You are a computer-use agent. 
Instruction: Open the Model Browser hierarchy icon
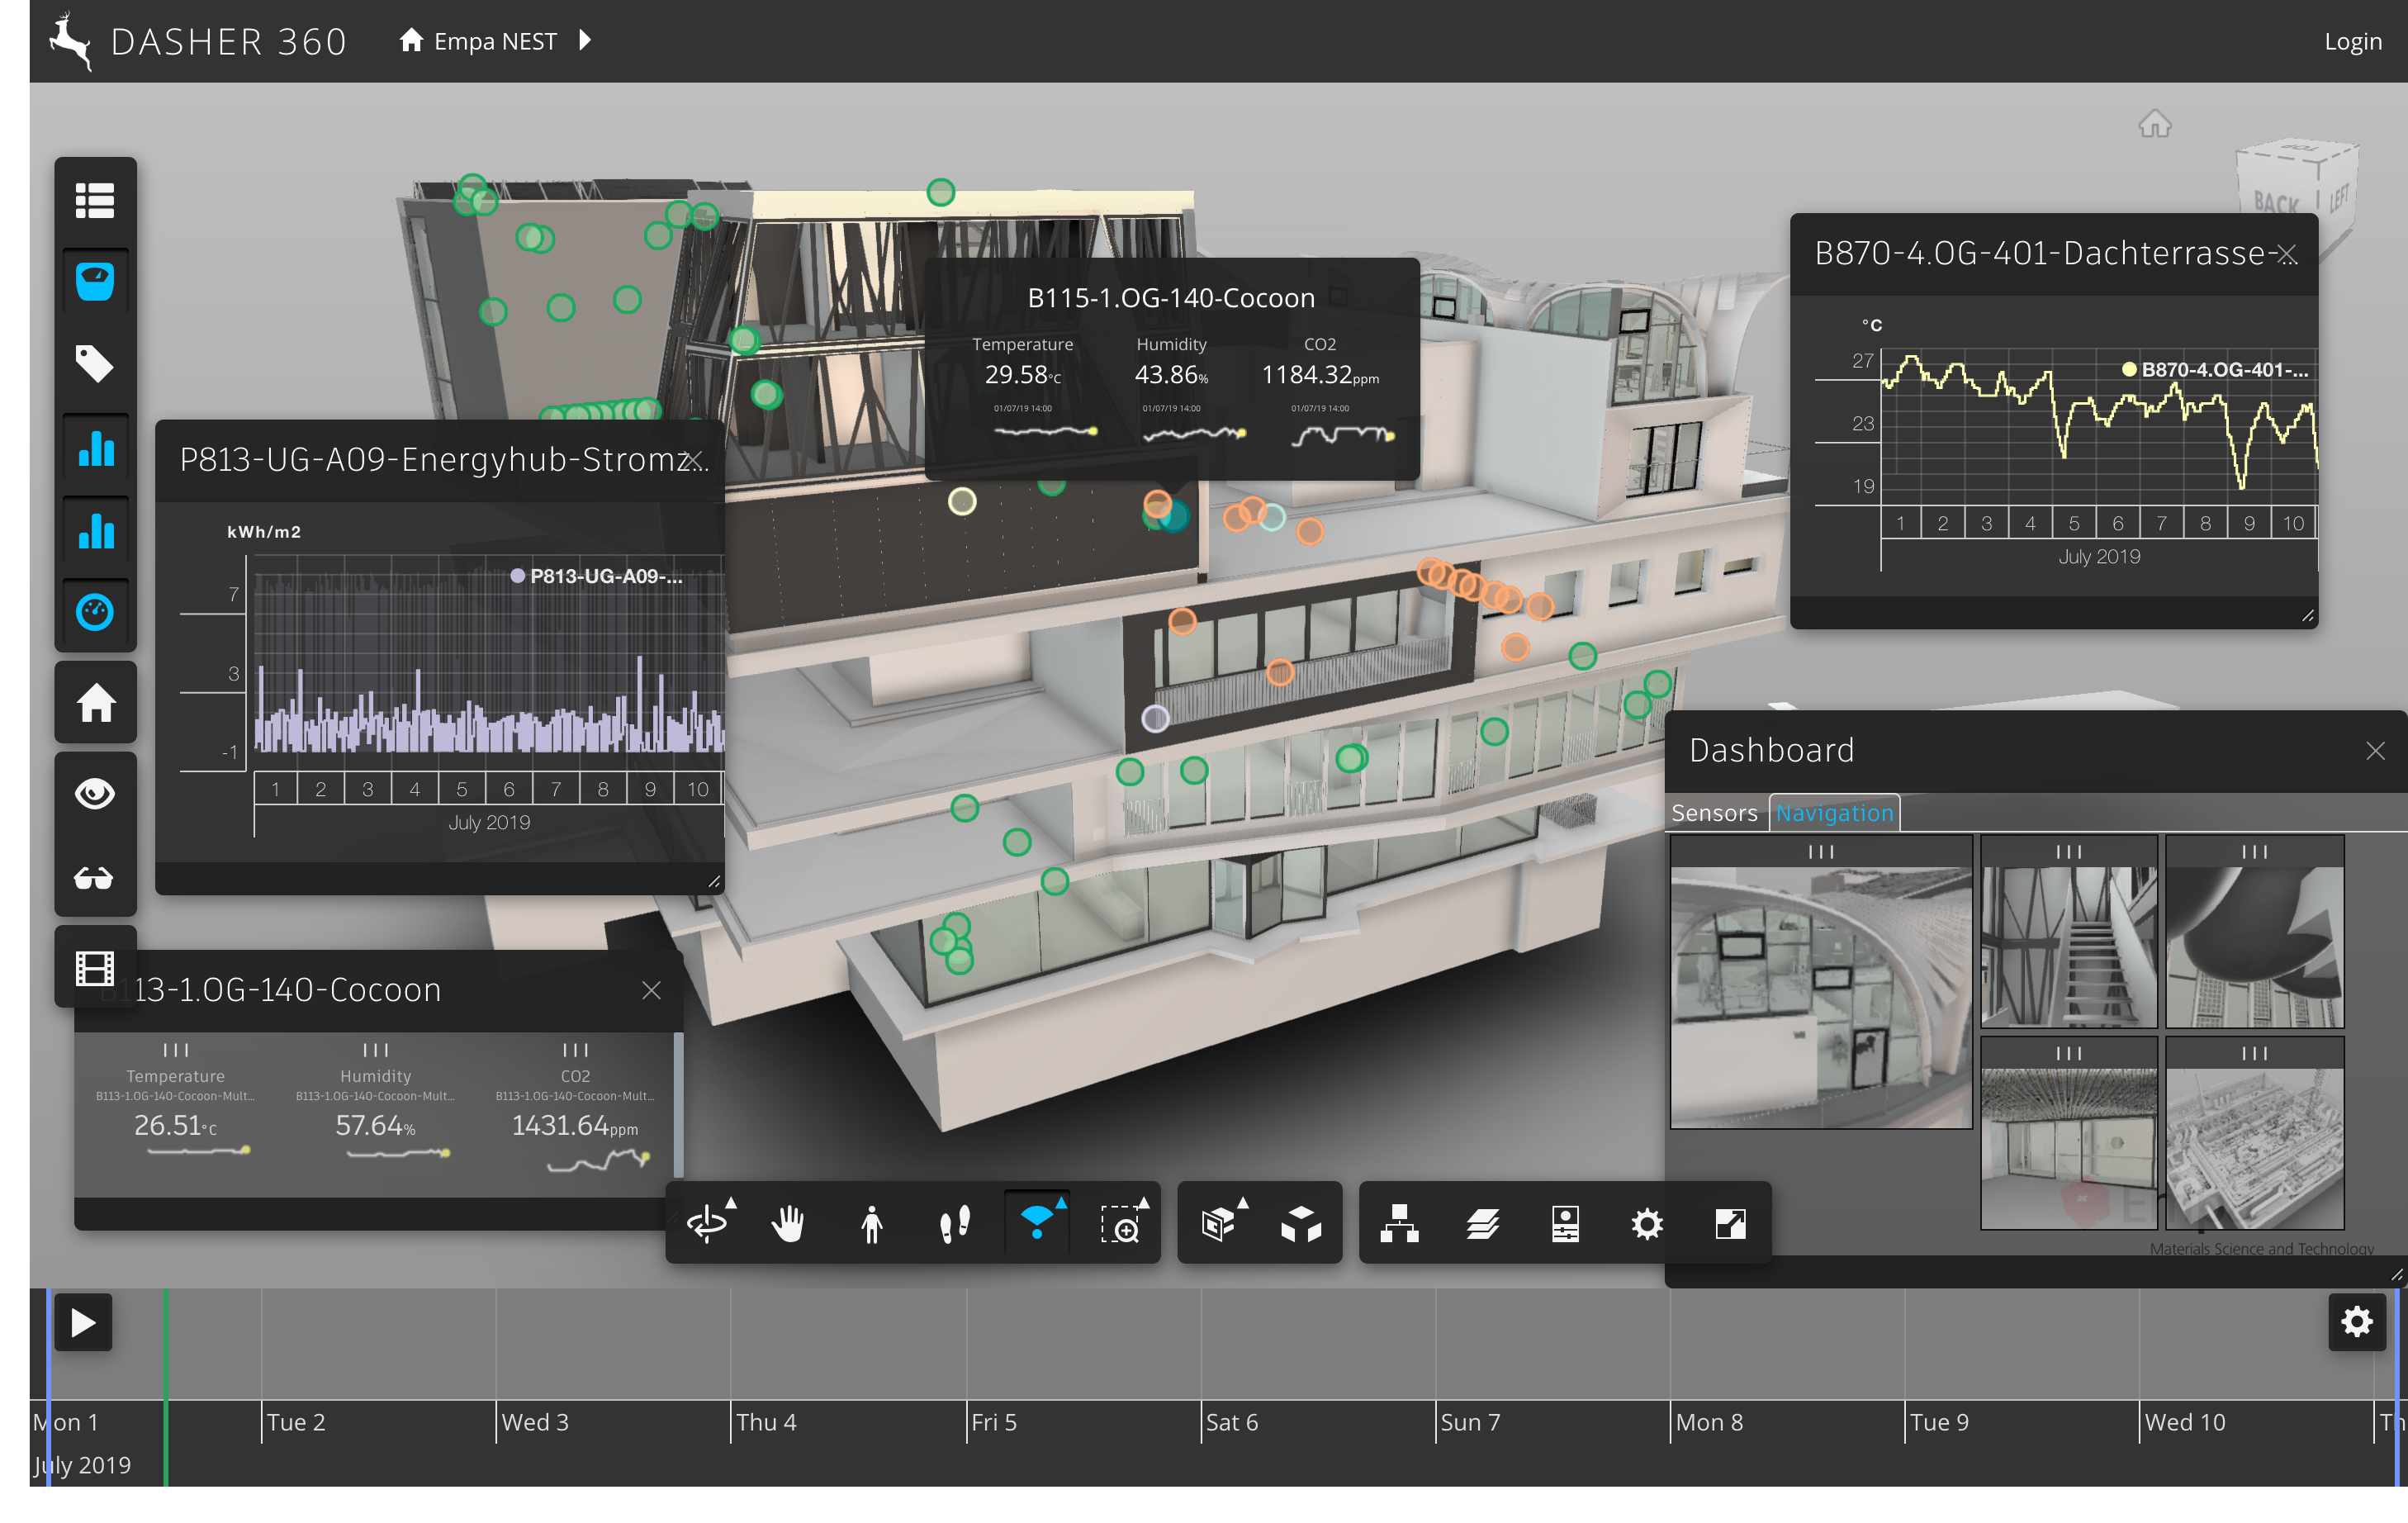coord(1399,1223)
